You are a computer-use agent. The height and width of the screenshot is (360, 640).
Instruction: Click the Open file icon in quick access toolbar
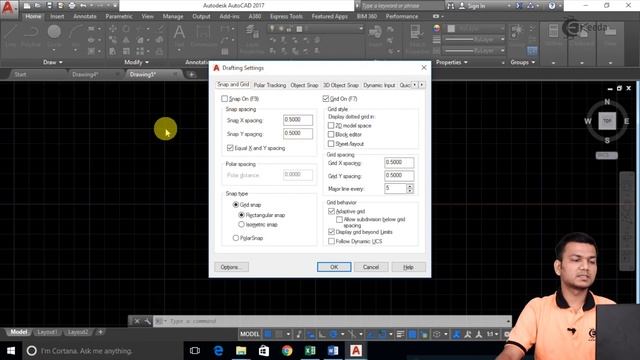[38, 6]
